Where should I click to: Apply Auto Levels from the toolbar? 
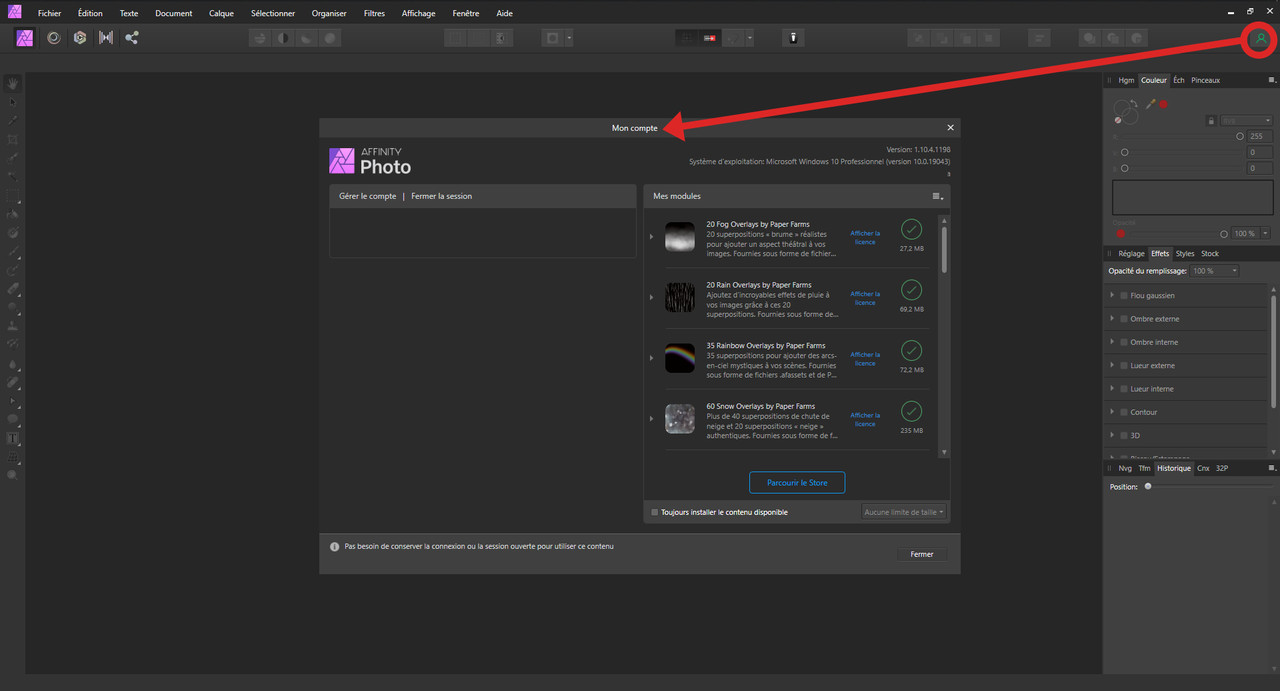(x=260, y=38)
